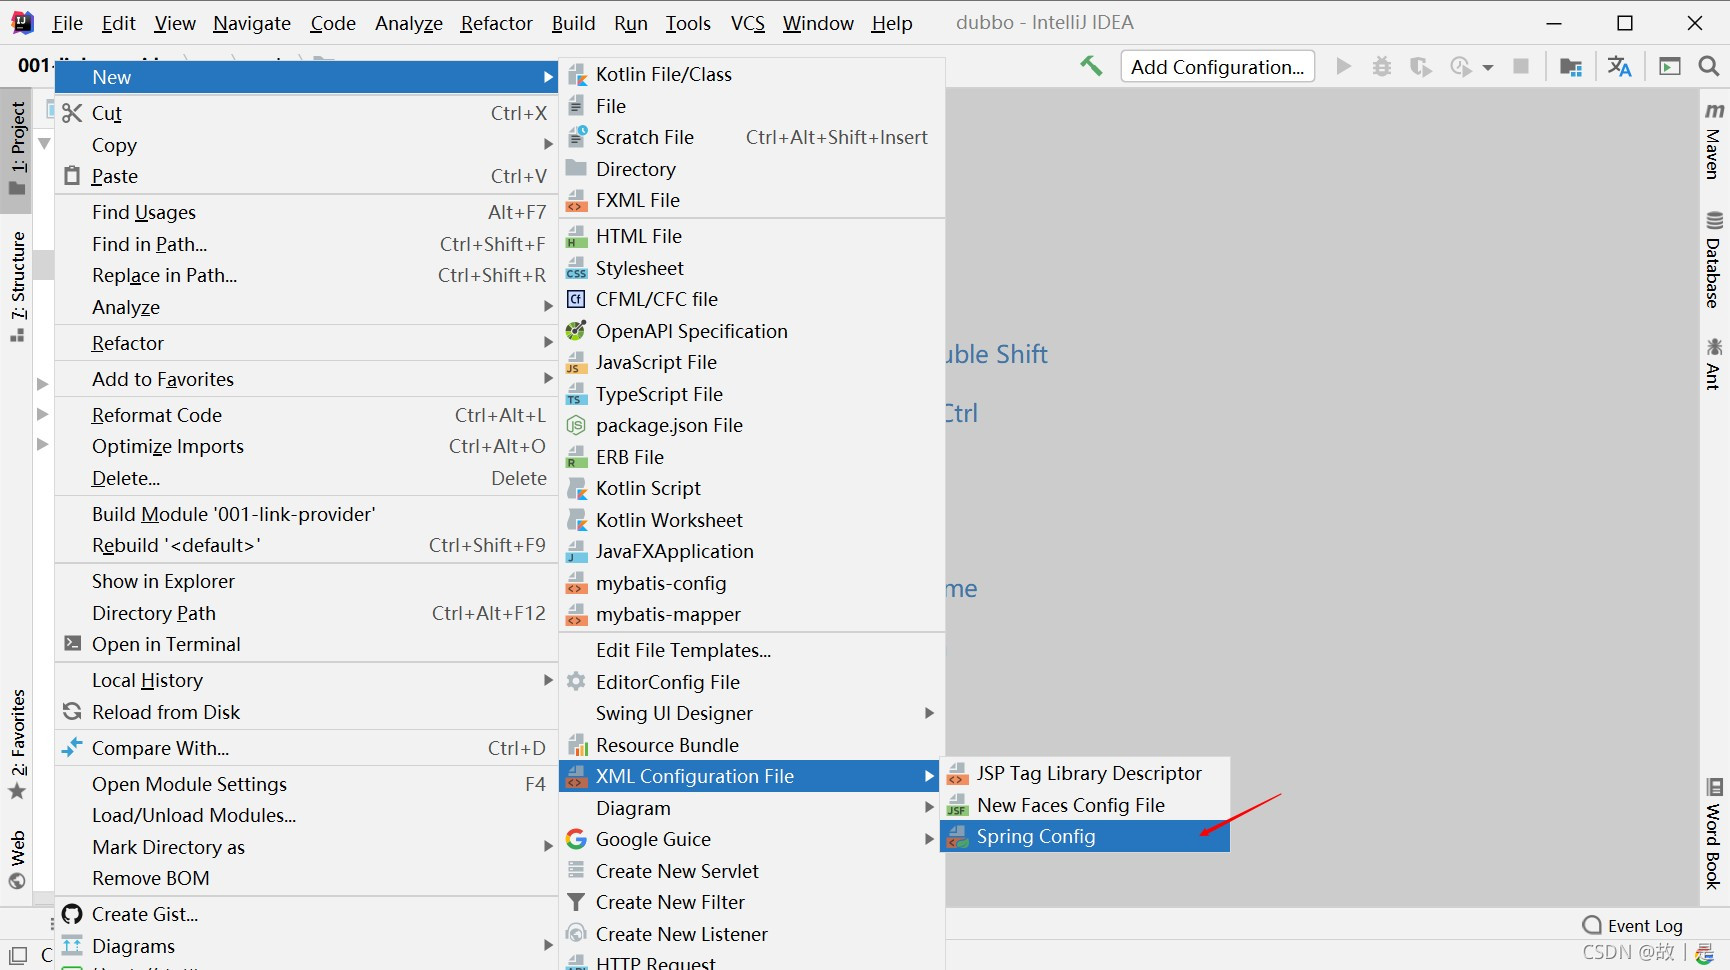
Task: Expand Add to Favorites submenu
Action: [x=306, y=379]
